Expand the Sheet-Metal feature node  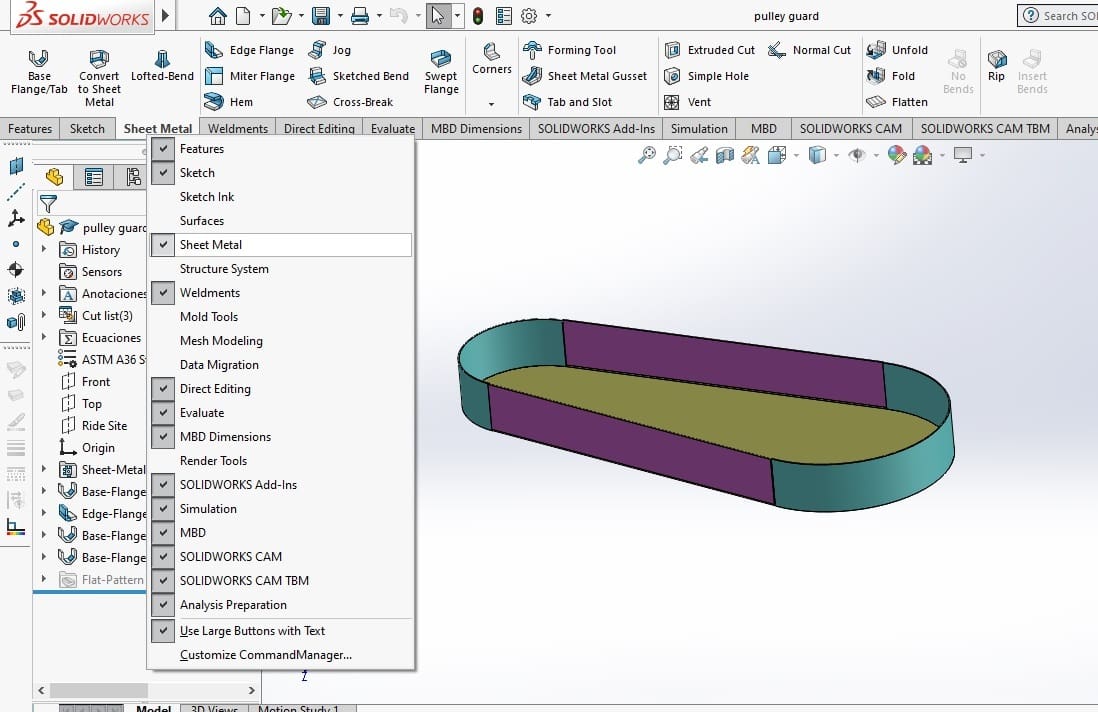click(44, 470)
